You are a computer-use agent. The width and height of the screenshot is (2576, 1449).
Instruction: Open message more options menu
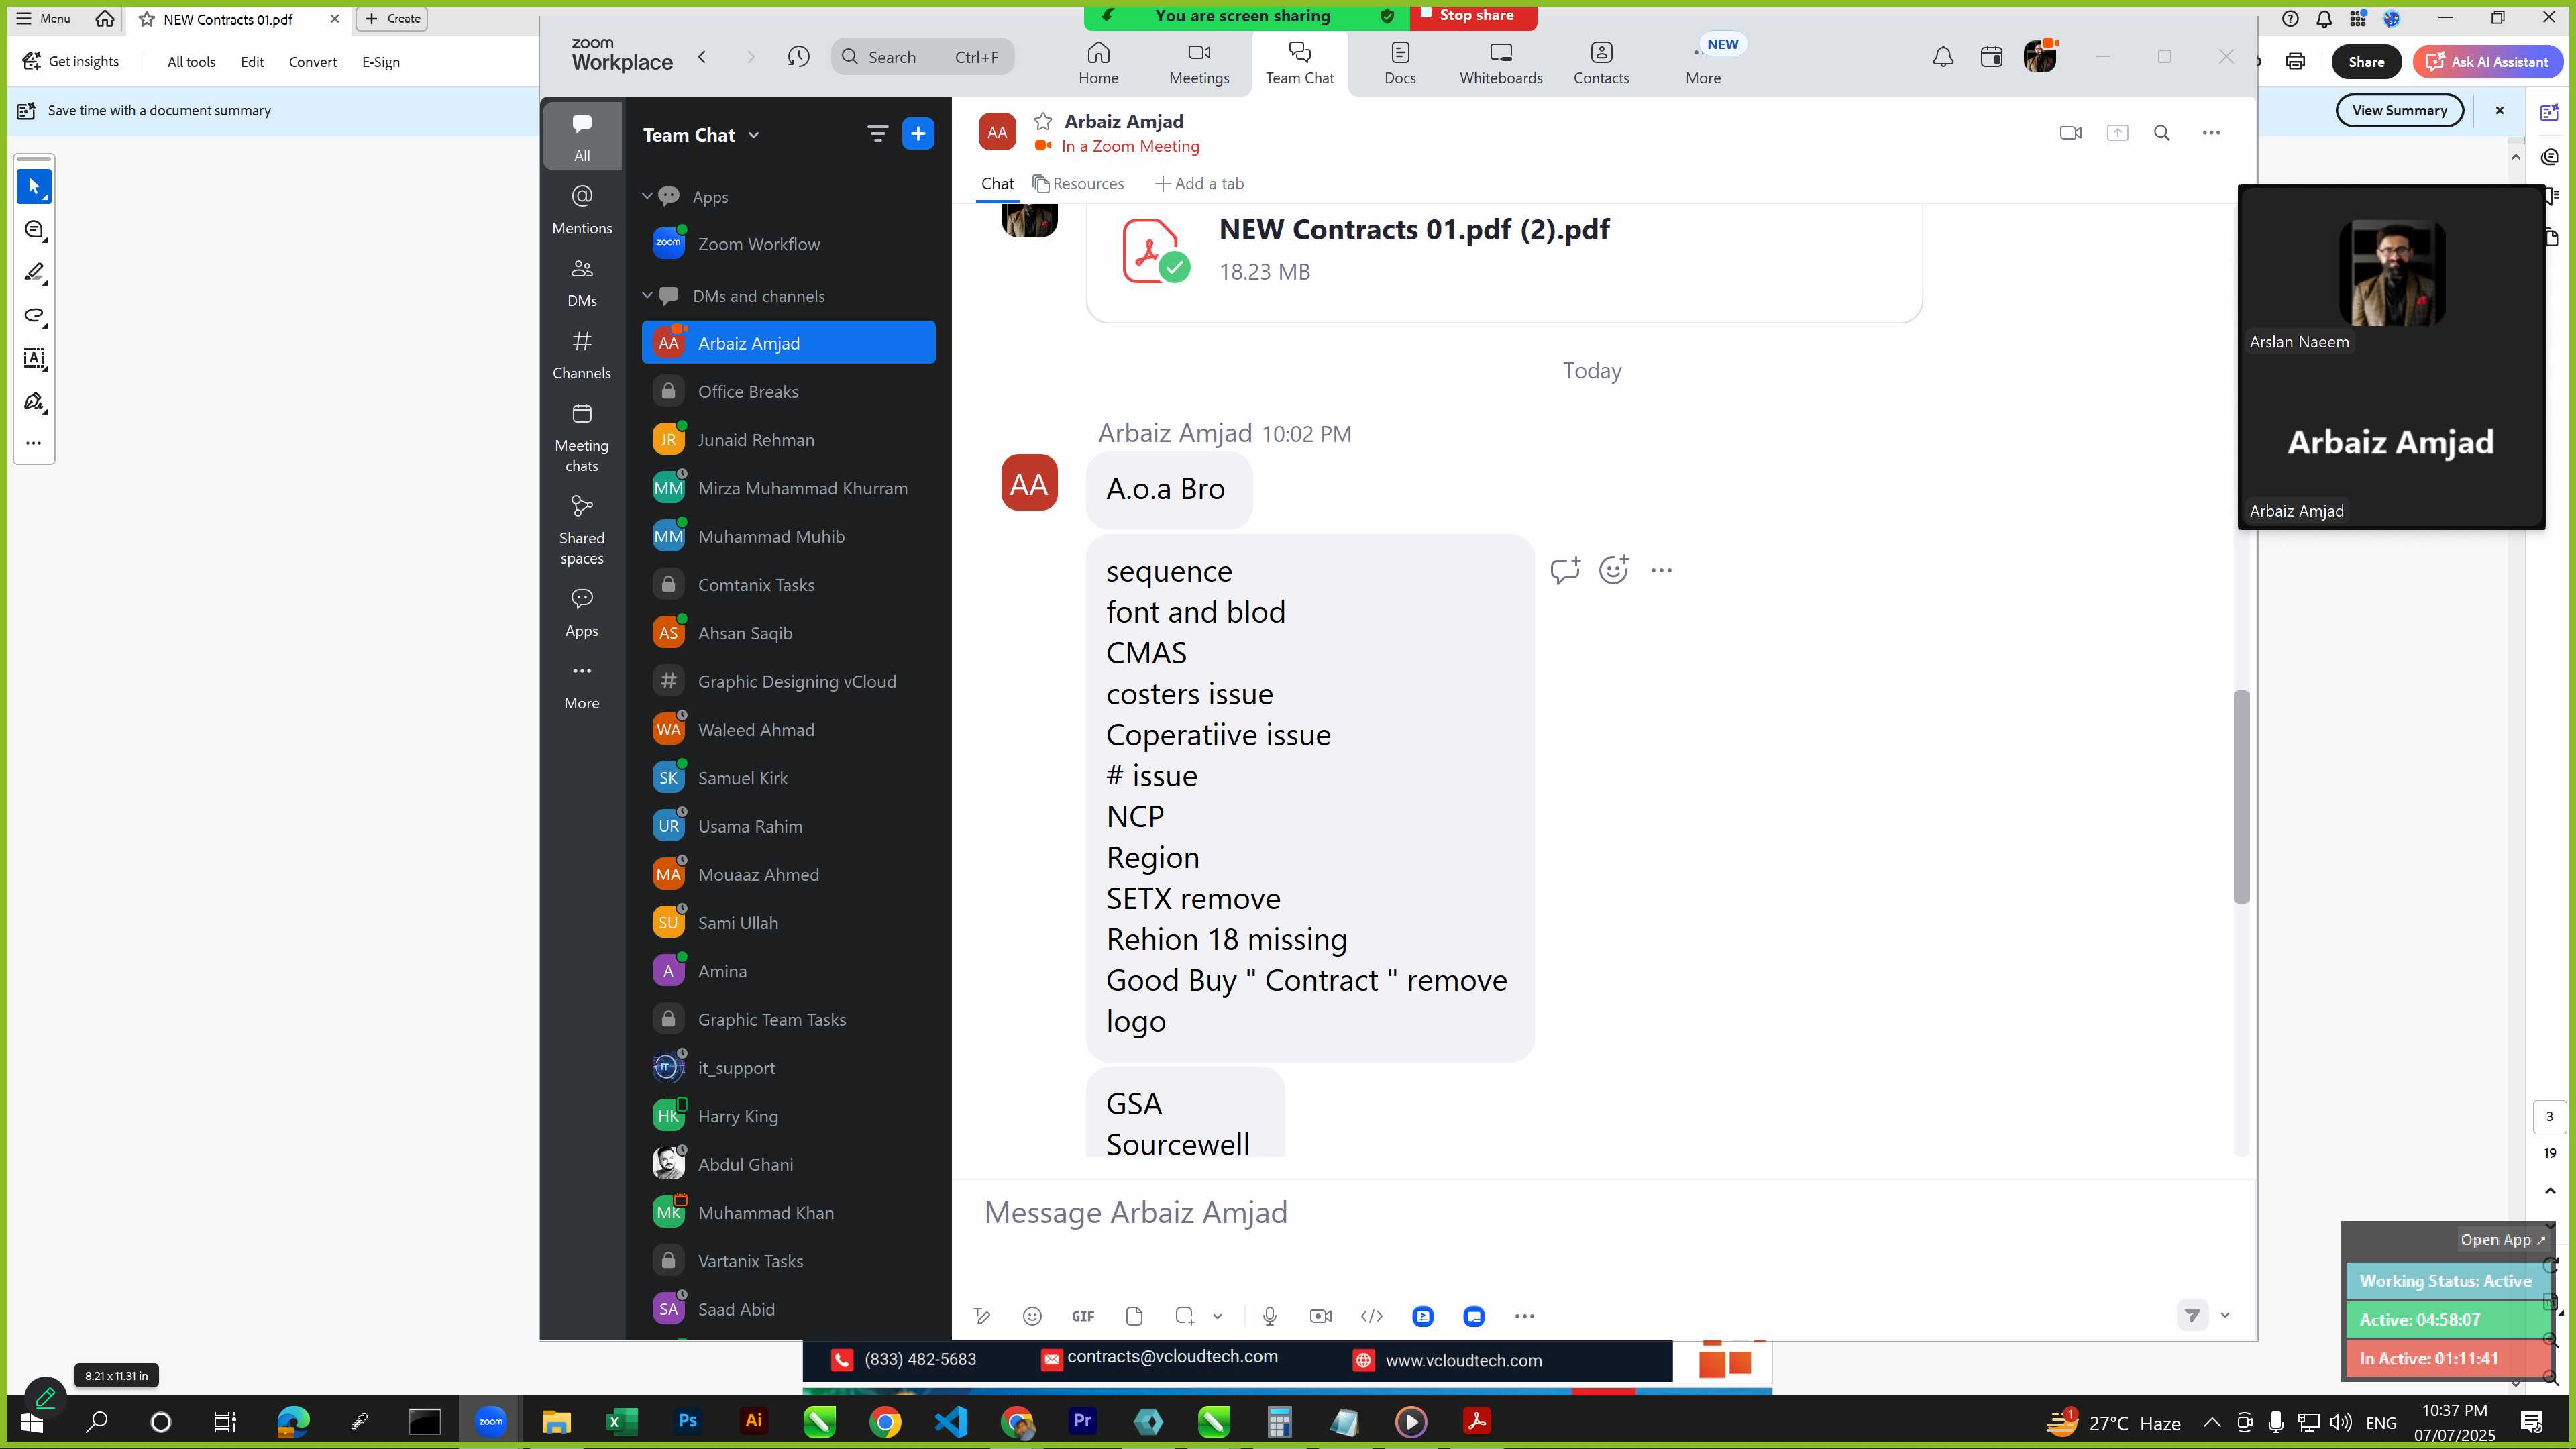(x=1661, y=570)
